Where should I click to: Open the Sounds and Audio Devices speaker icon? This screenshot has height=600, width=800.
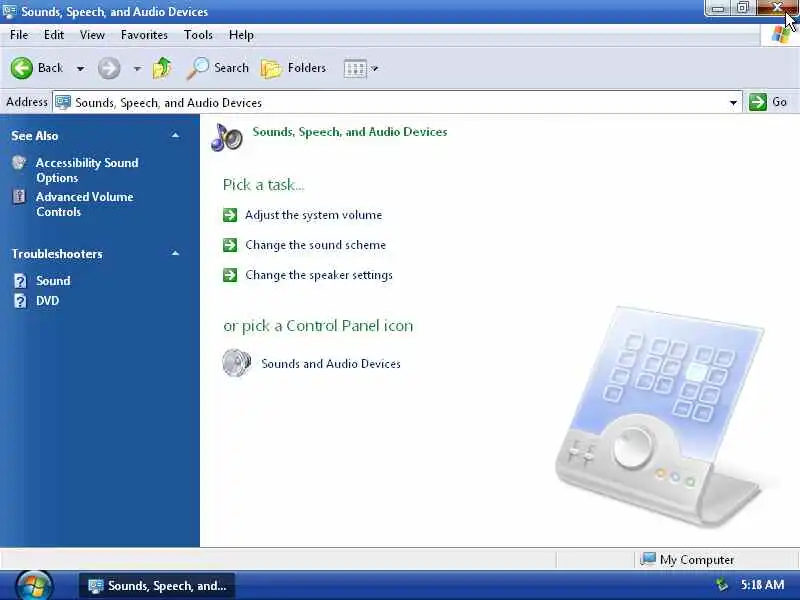pyautogui.click(x=237, y=363)
